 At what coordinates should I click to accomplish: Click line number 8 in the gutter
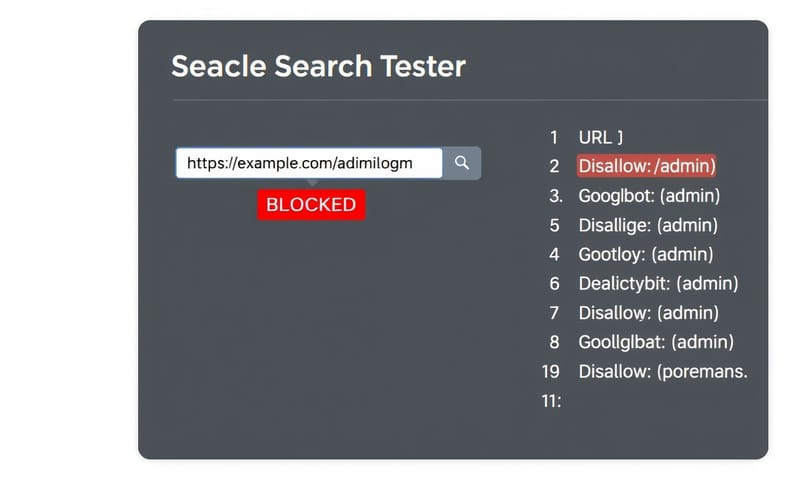coord(554,342)
